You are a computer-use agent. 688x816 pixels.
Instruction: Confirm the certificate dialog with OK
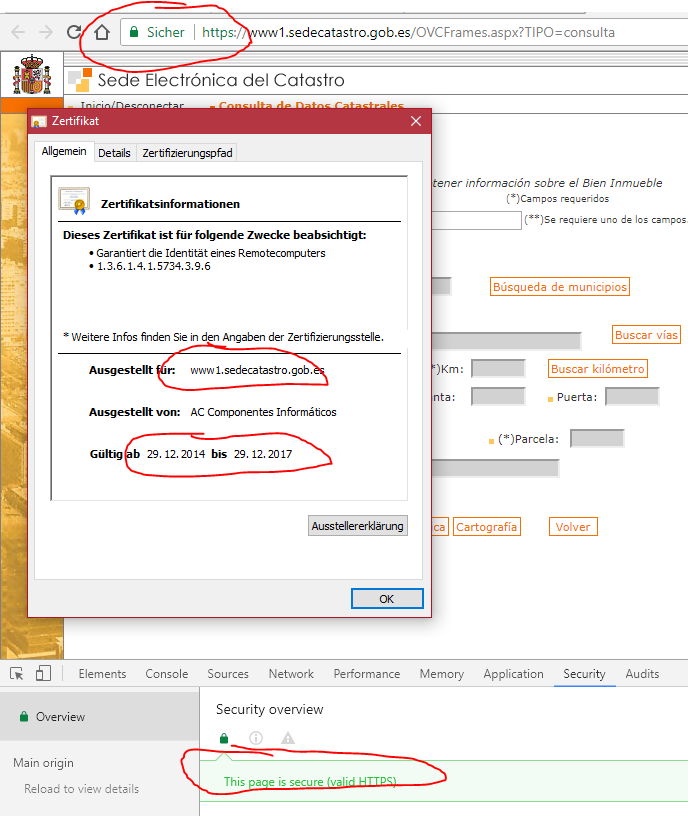(387, 598)
